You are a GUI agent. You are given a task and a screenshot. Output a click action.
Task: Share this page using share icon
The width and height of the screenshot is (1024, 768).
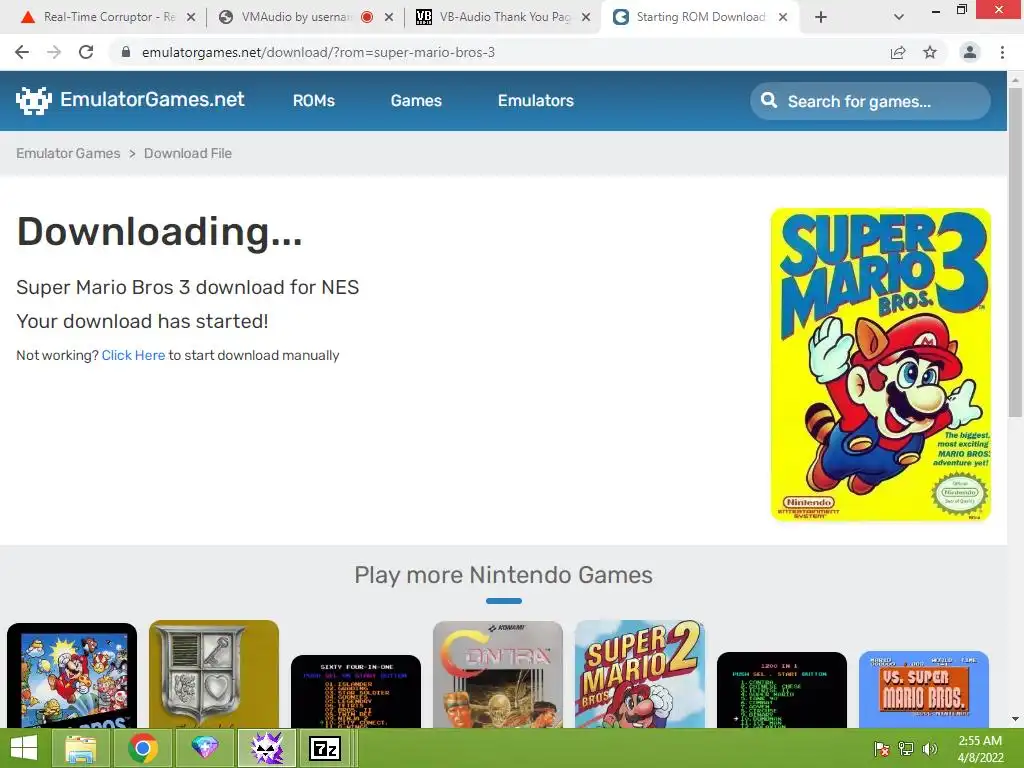[x=898, y=52]
